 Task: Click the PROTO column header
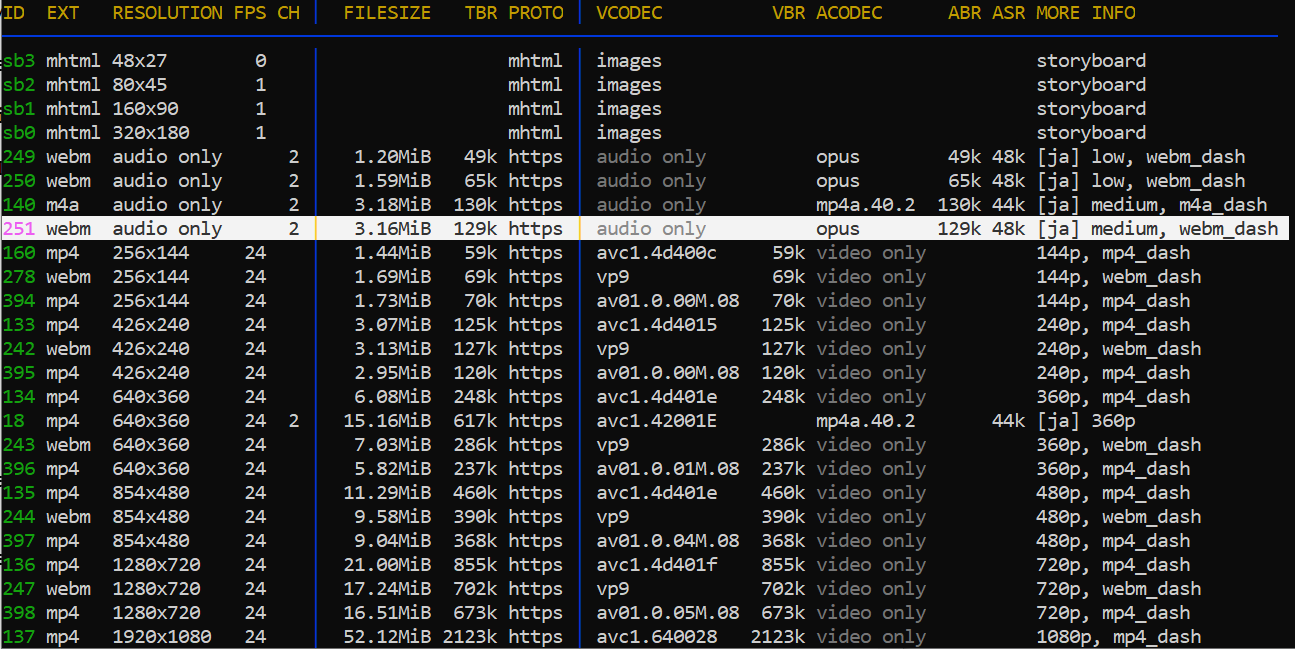click(536, 13)
